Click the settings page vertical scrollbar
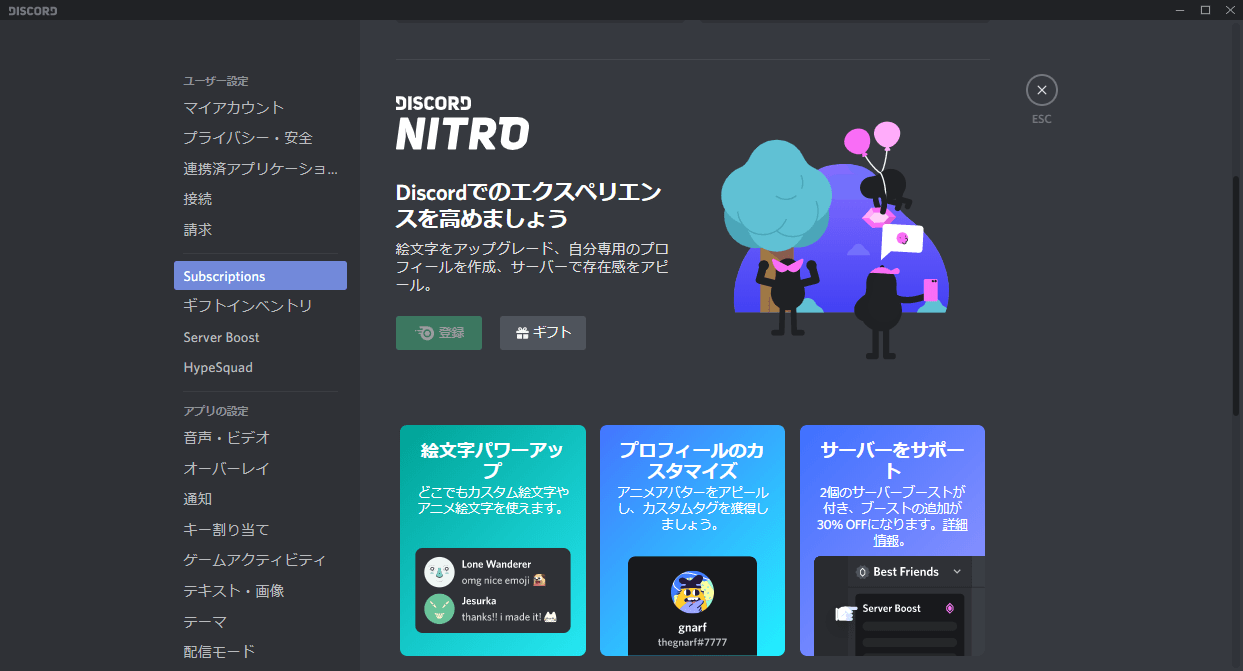The height and width of the screenshot is (671, 1243). pyautogui.click(x=1236, y=295)
